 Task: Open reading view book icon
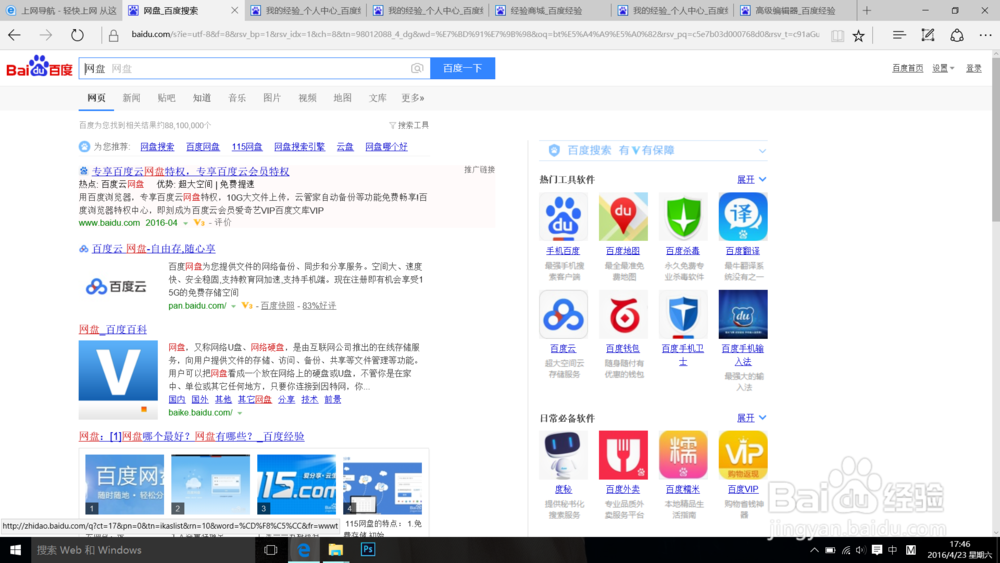point(837,36)
